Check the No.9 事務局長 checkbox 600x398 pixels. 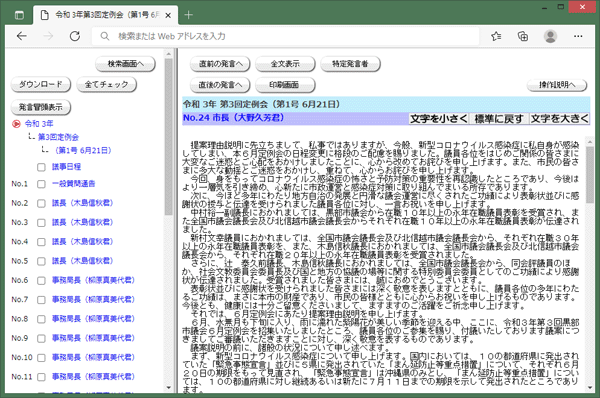click(x=41, y=338)
